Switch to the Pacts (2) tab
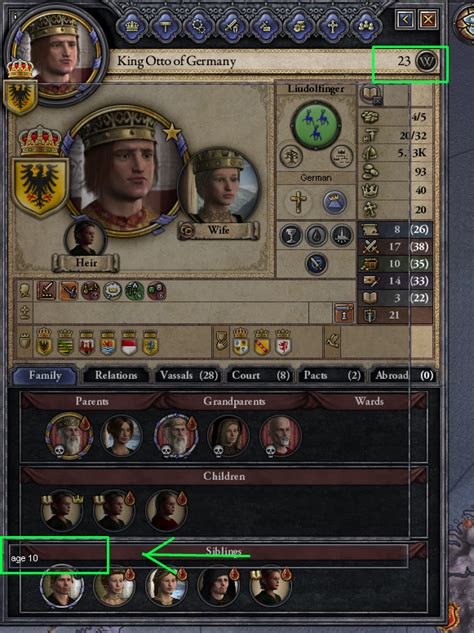 [x=332, y=375]
